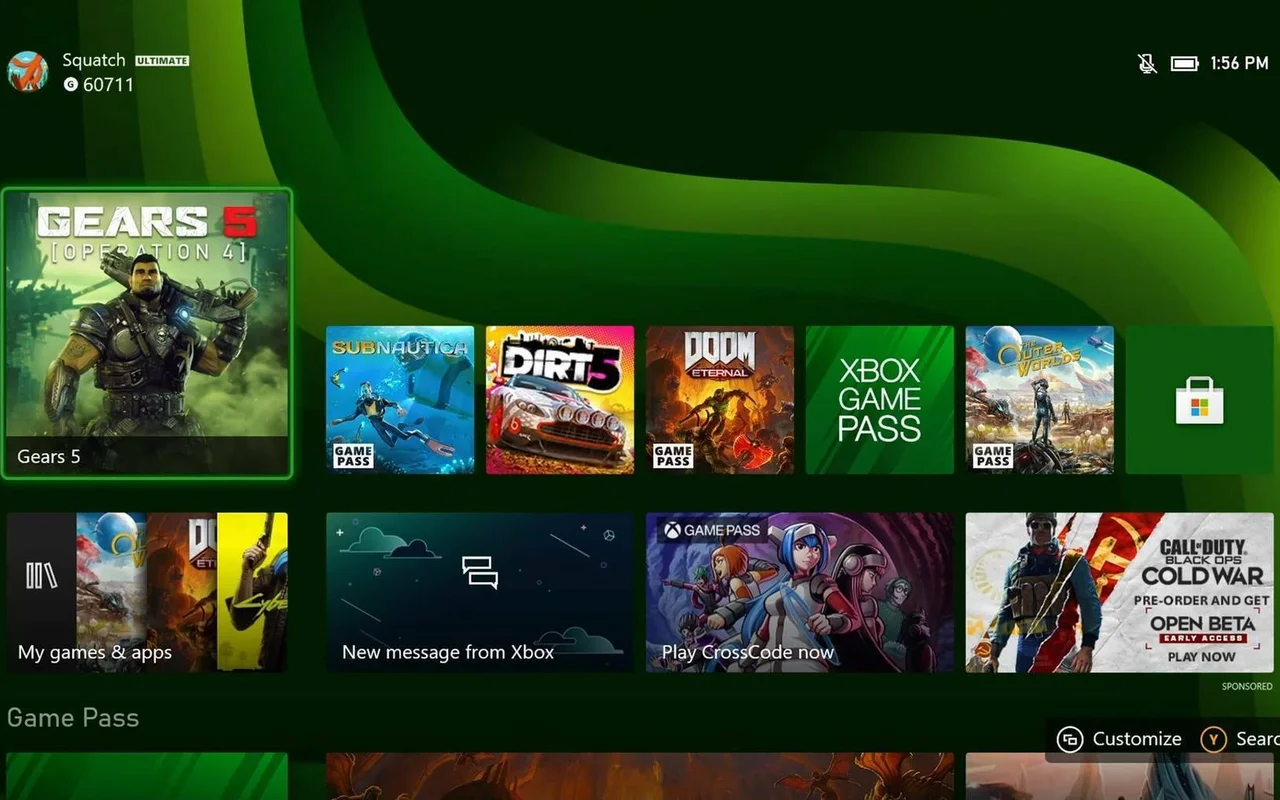The image size is (1280, 800).
Task: Launch the Gears 5 featured tile
Action: coord(147,333)
